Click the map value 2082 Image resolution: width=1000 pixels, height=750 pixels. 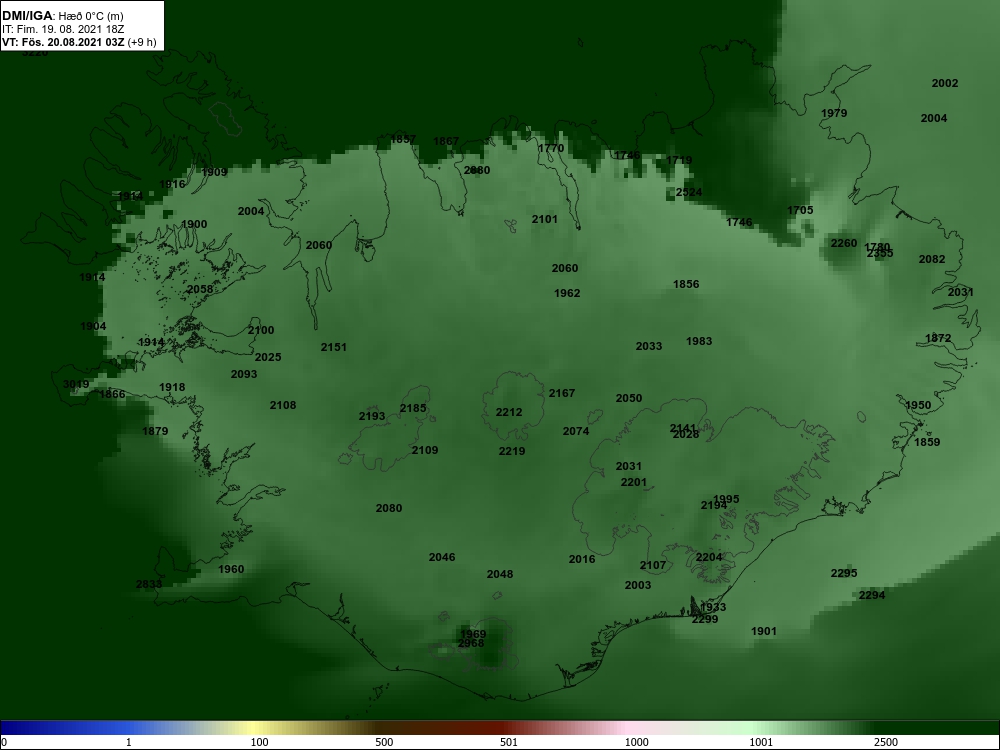(932, 259)
